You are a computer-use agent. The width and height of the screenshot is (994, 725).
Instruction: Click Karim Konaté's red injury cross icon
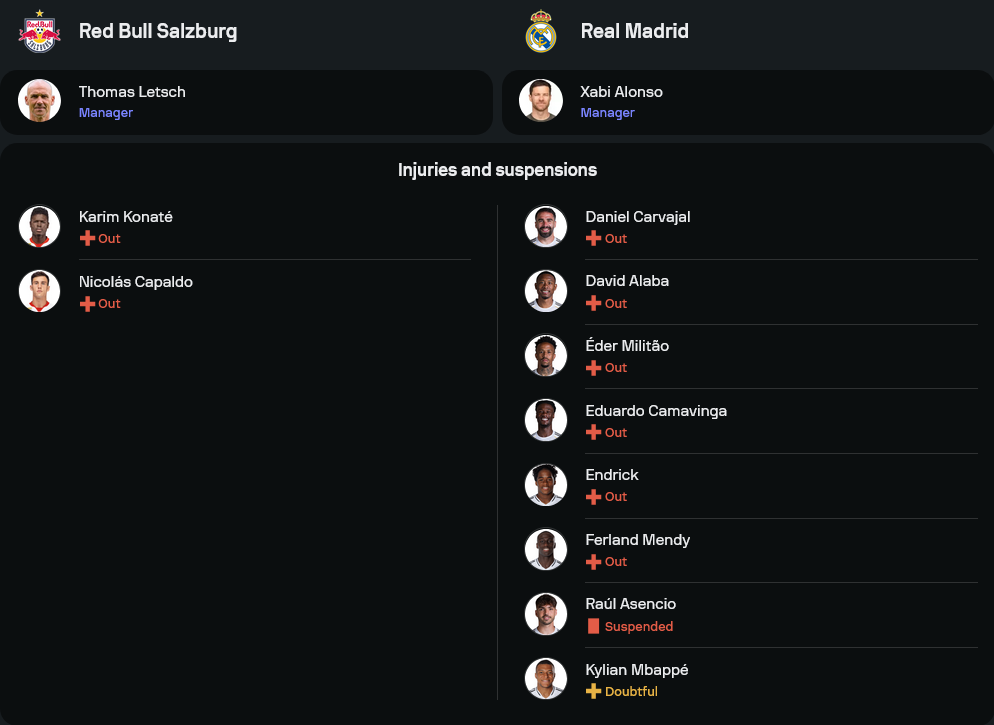click(87, 238)
